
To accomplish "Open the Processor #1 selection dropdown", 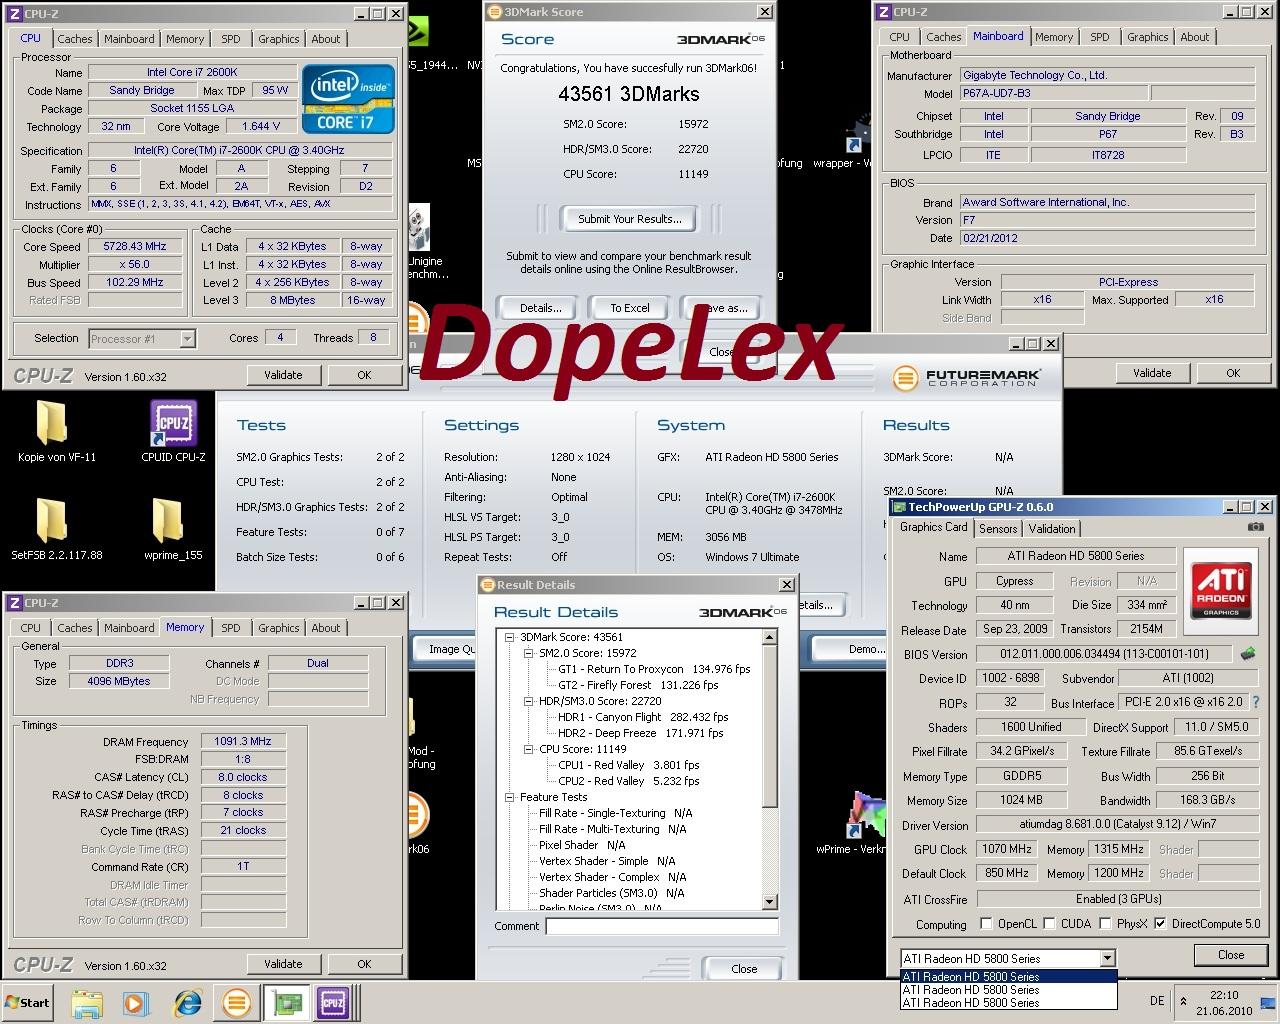I will tap(187, 339).
